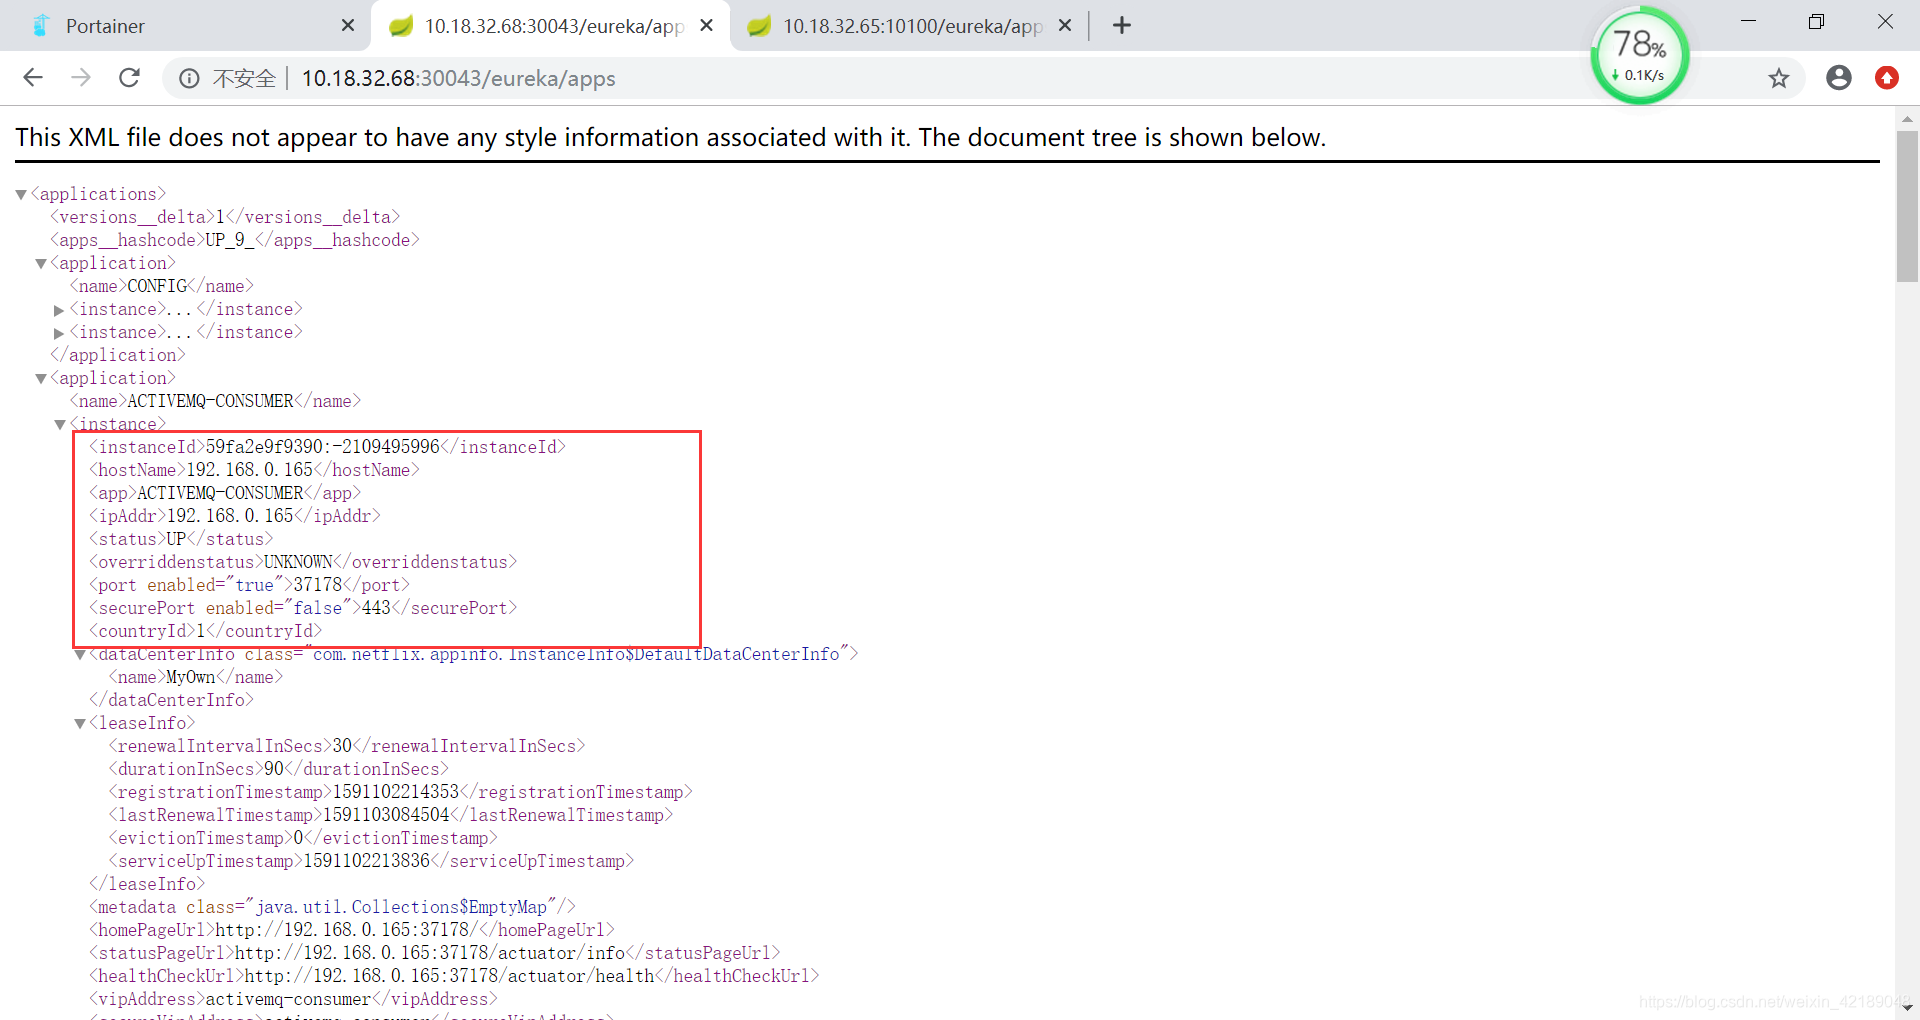Bookmark this page with star icon
Viewport: 1920px width, 1020px height.
pos(1779,78)
